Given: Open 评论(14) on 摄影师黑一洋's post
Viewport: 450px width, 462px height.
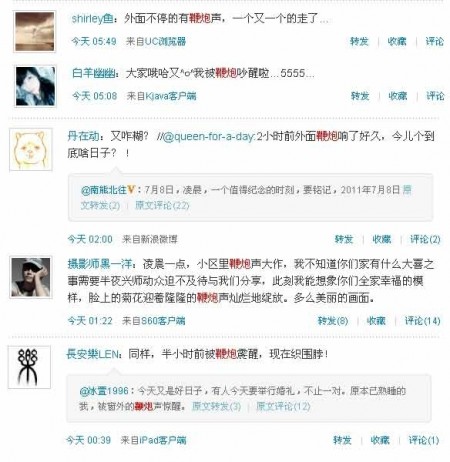Looking at the screenshot, I should [422, 321].
